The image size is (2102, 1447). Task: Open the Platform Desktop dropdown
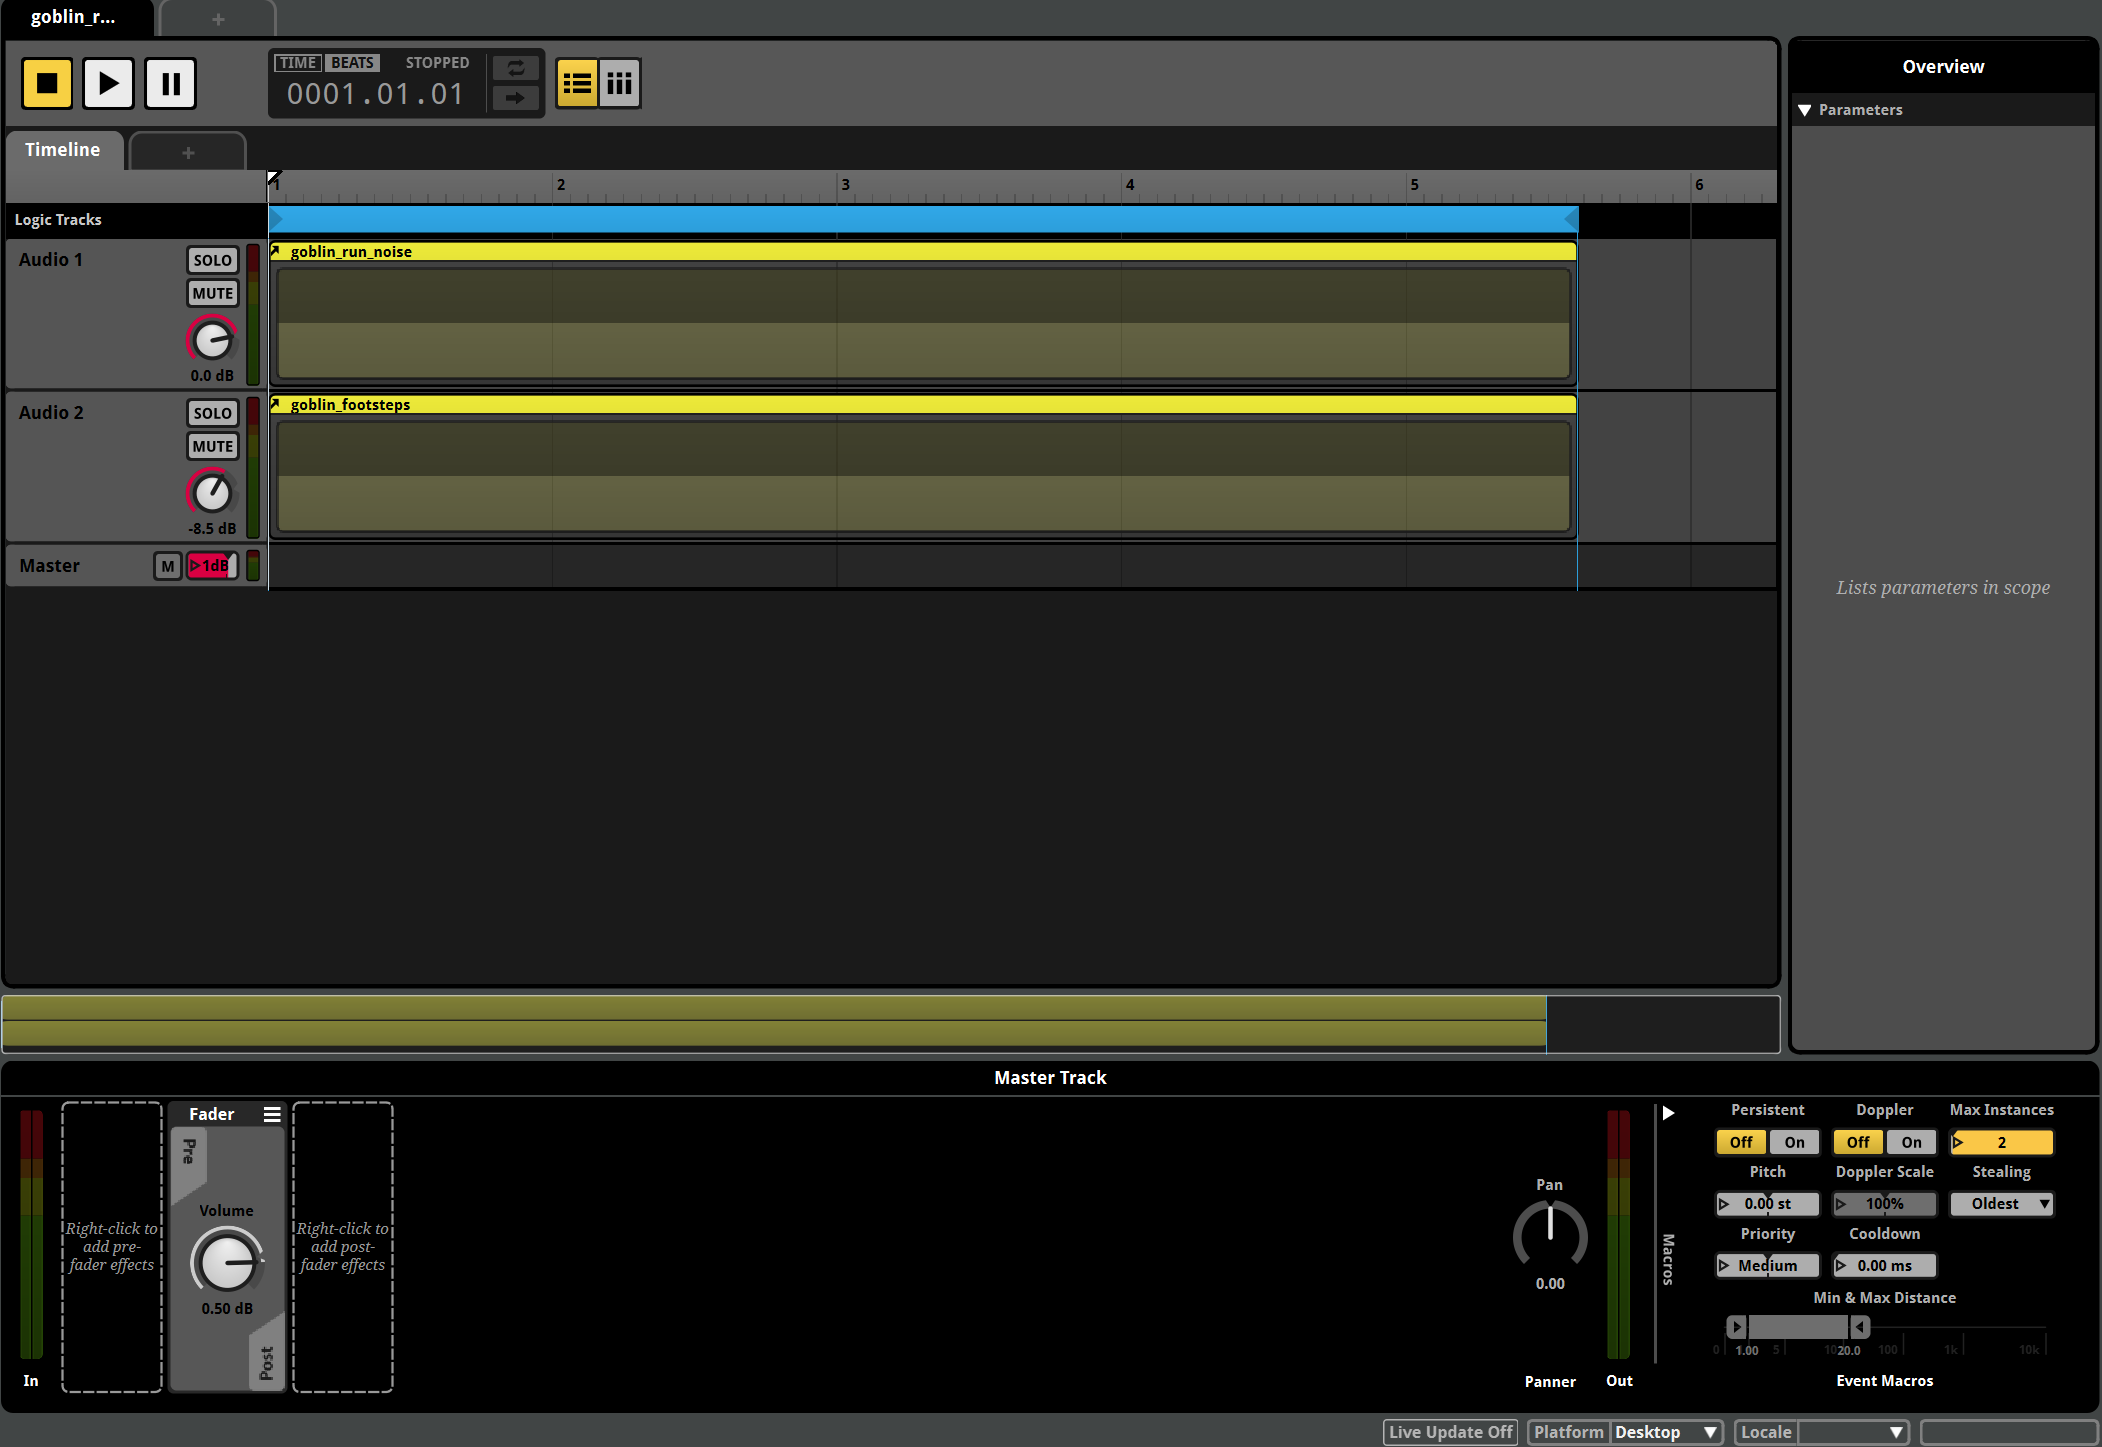(x=1665, y=1432)
